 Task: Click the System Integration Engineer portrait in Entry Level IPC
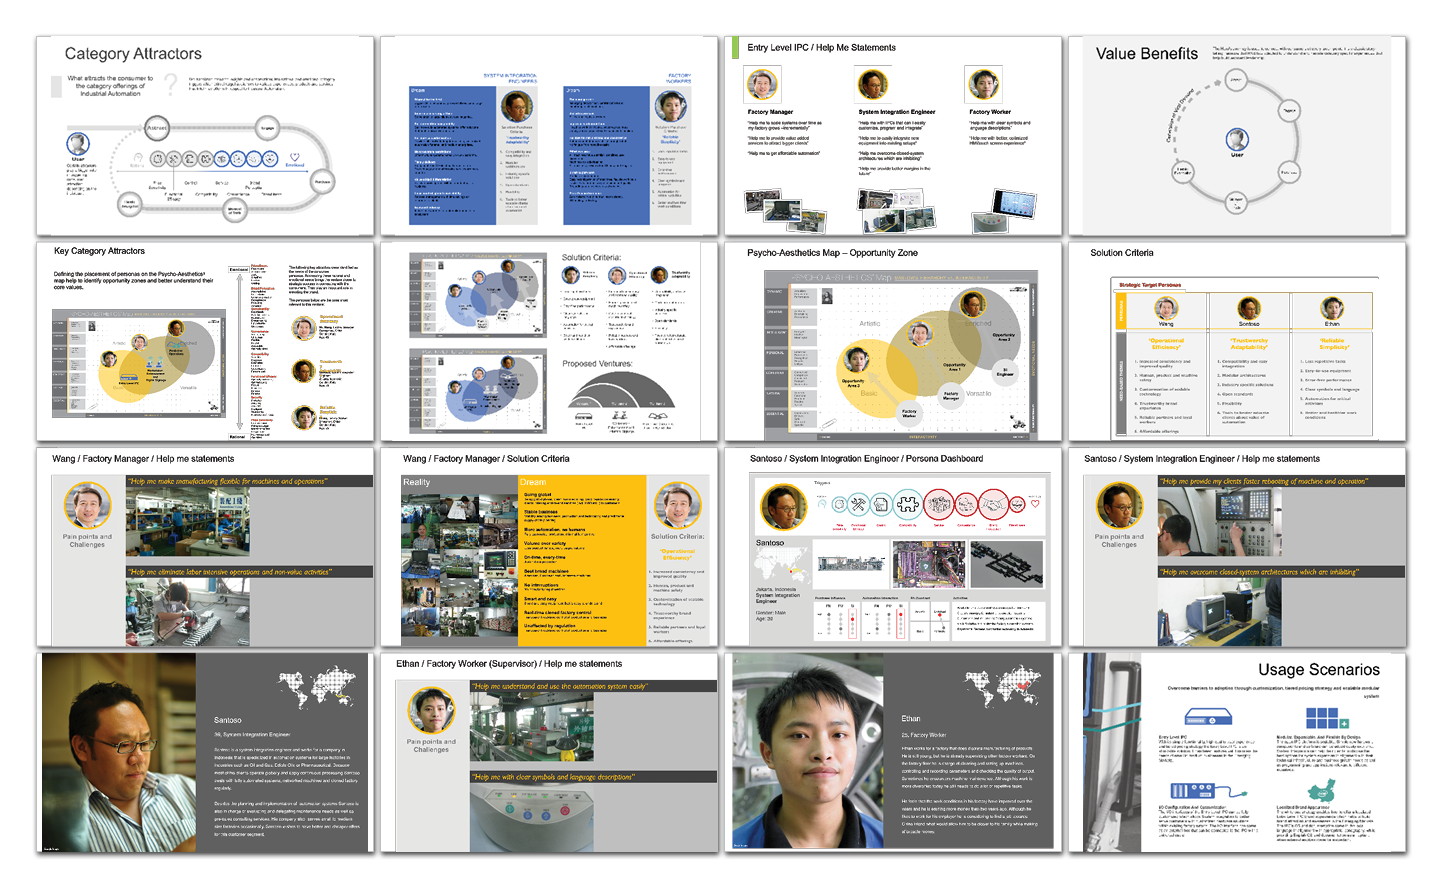click(872, 85)
